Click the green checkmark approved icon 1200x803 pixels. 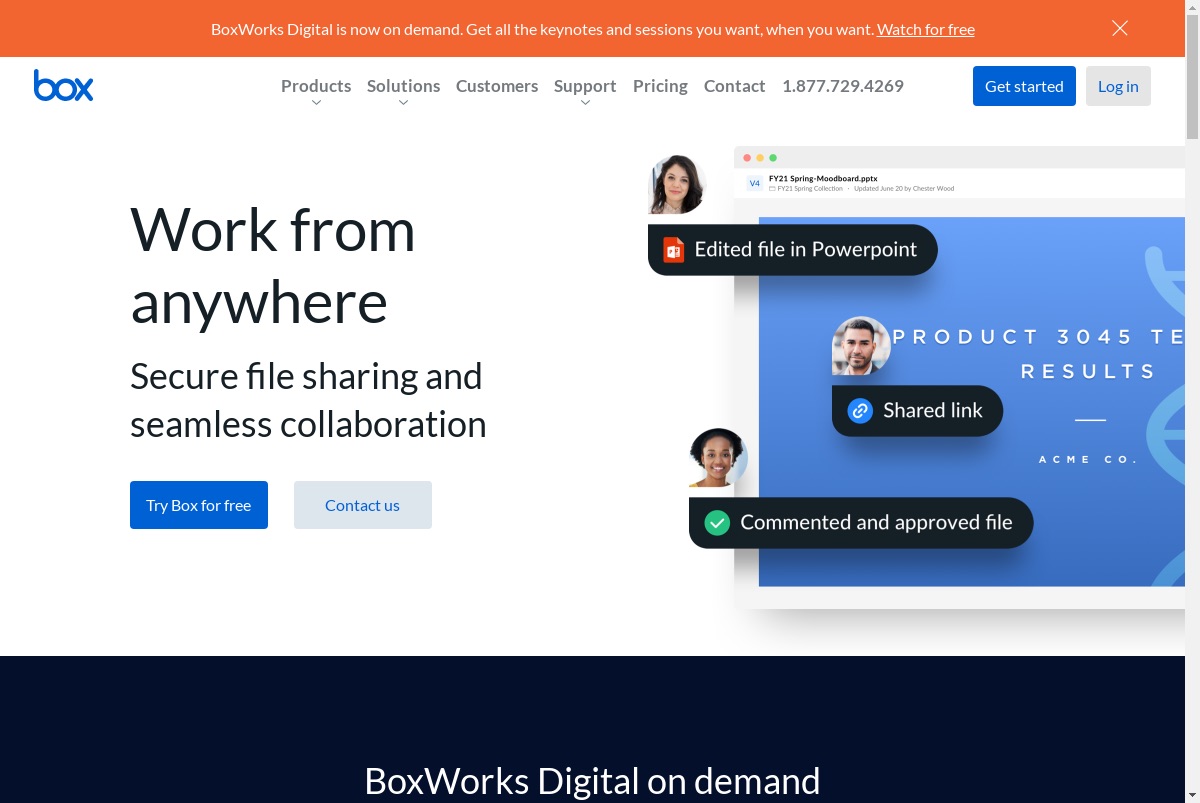(717, 522)
